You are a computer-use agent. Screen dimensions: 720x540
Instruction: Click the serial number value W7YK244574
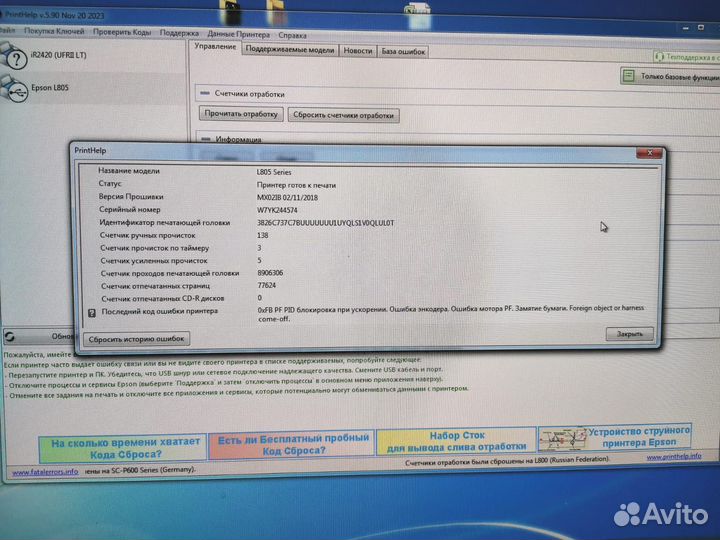coord(277,210)
